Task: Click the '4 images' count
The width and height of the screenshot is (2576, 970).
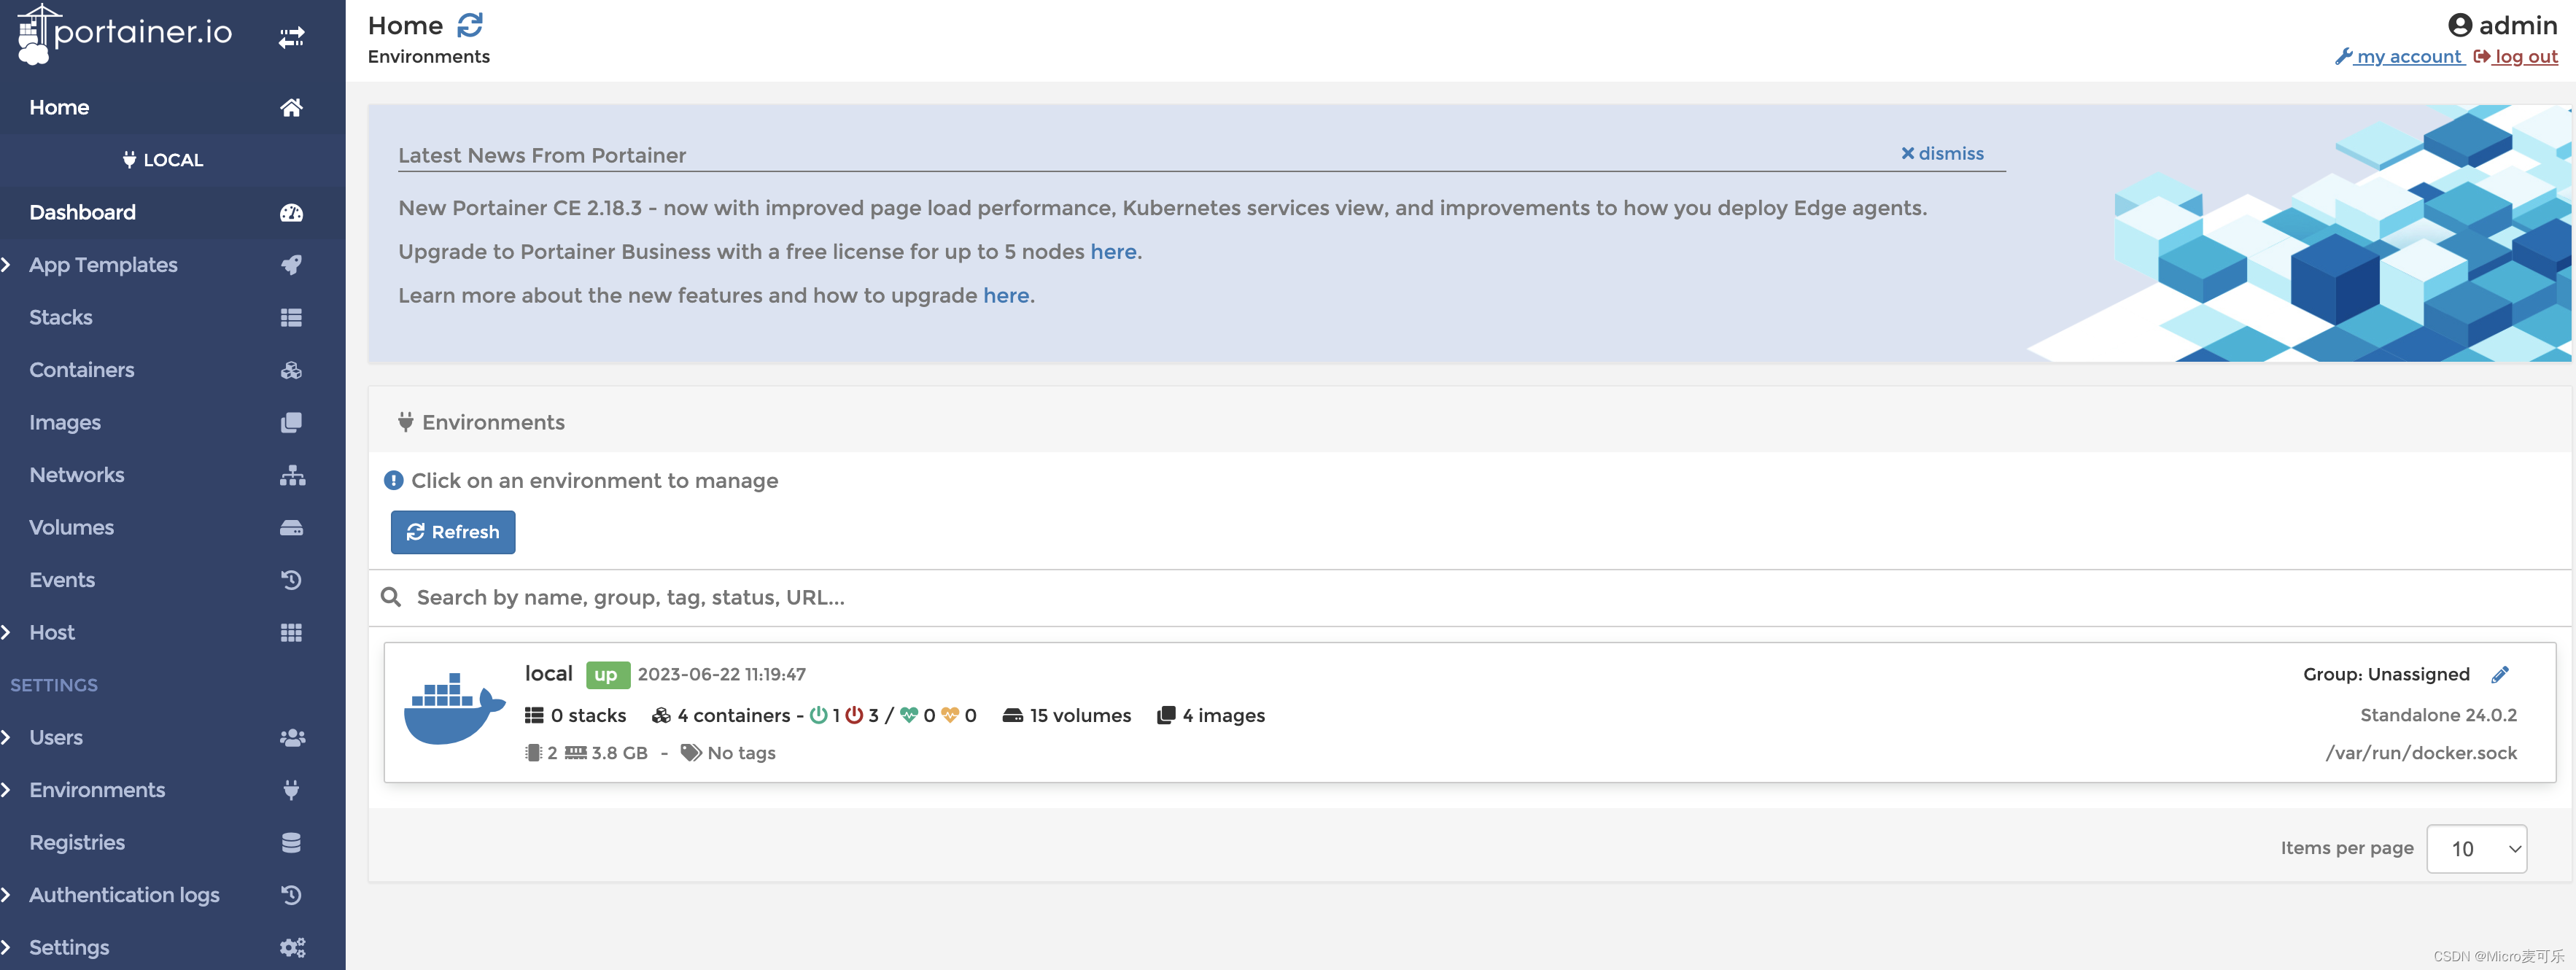Action: pos(1211,715)
